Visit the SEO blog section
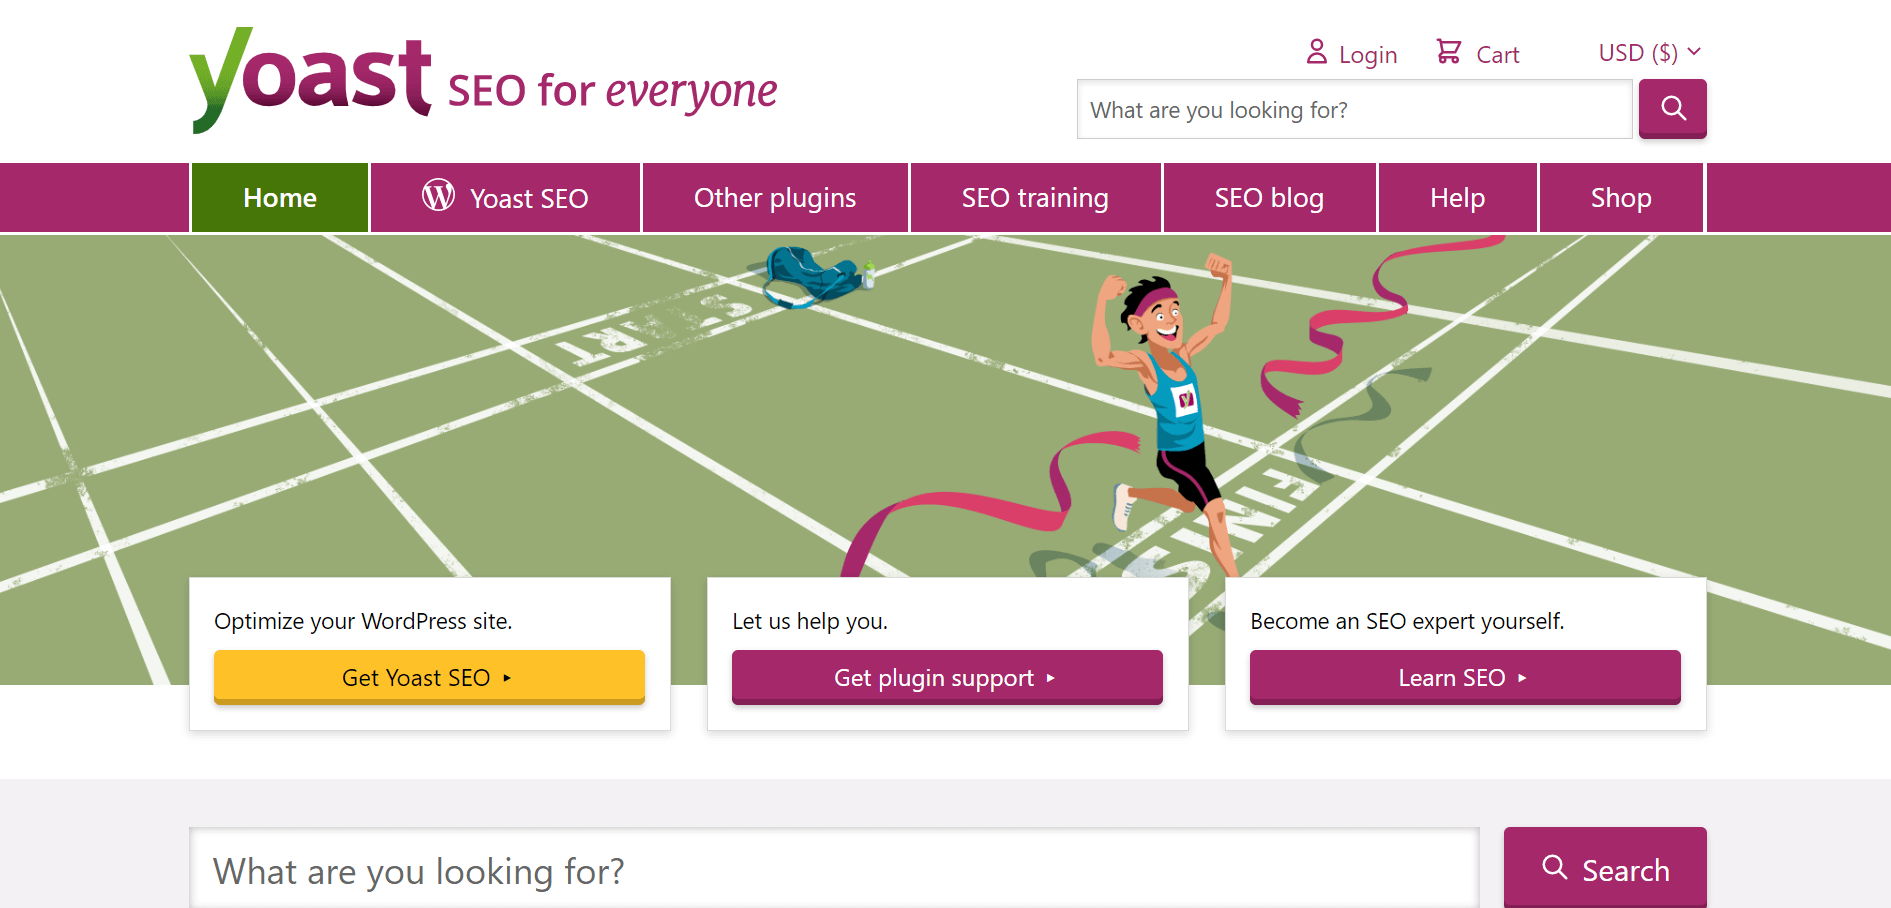The height and width of the screenshot is (908, 1891). click(1269, 198)
